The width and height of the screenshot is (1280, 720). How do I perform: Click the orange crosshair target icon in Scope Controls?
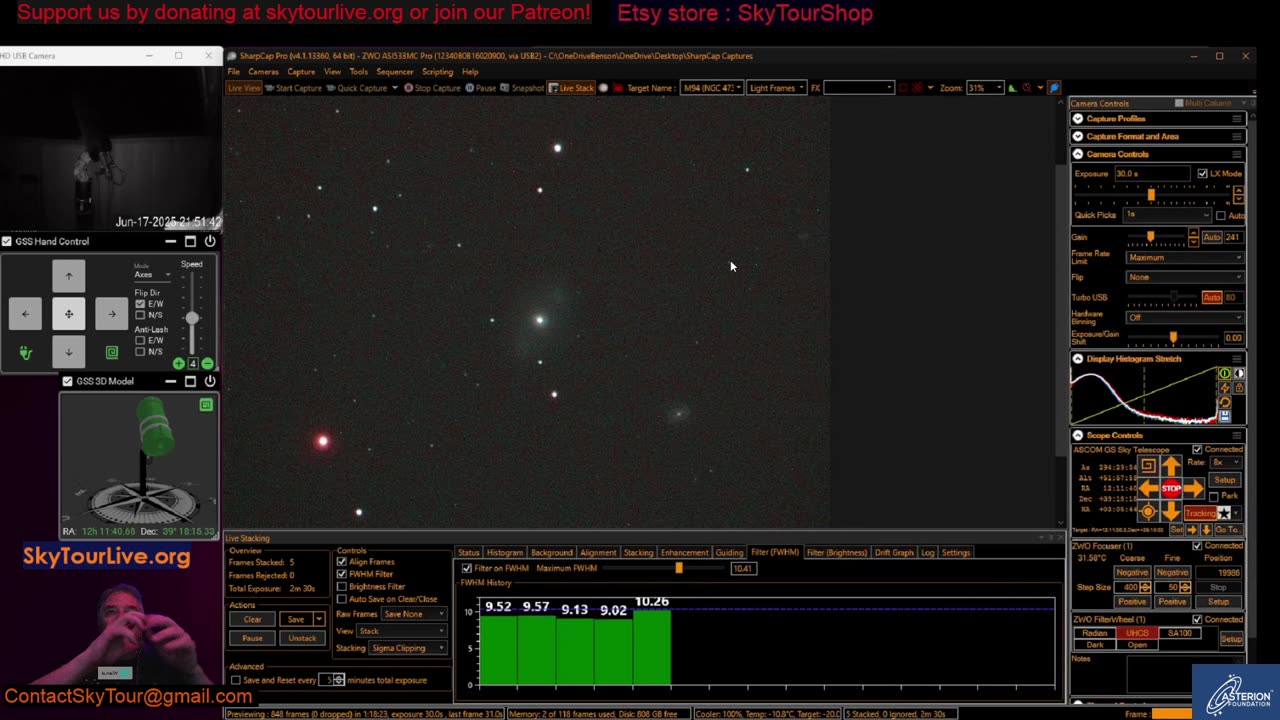[x=1148, y=511]
